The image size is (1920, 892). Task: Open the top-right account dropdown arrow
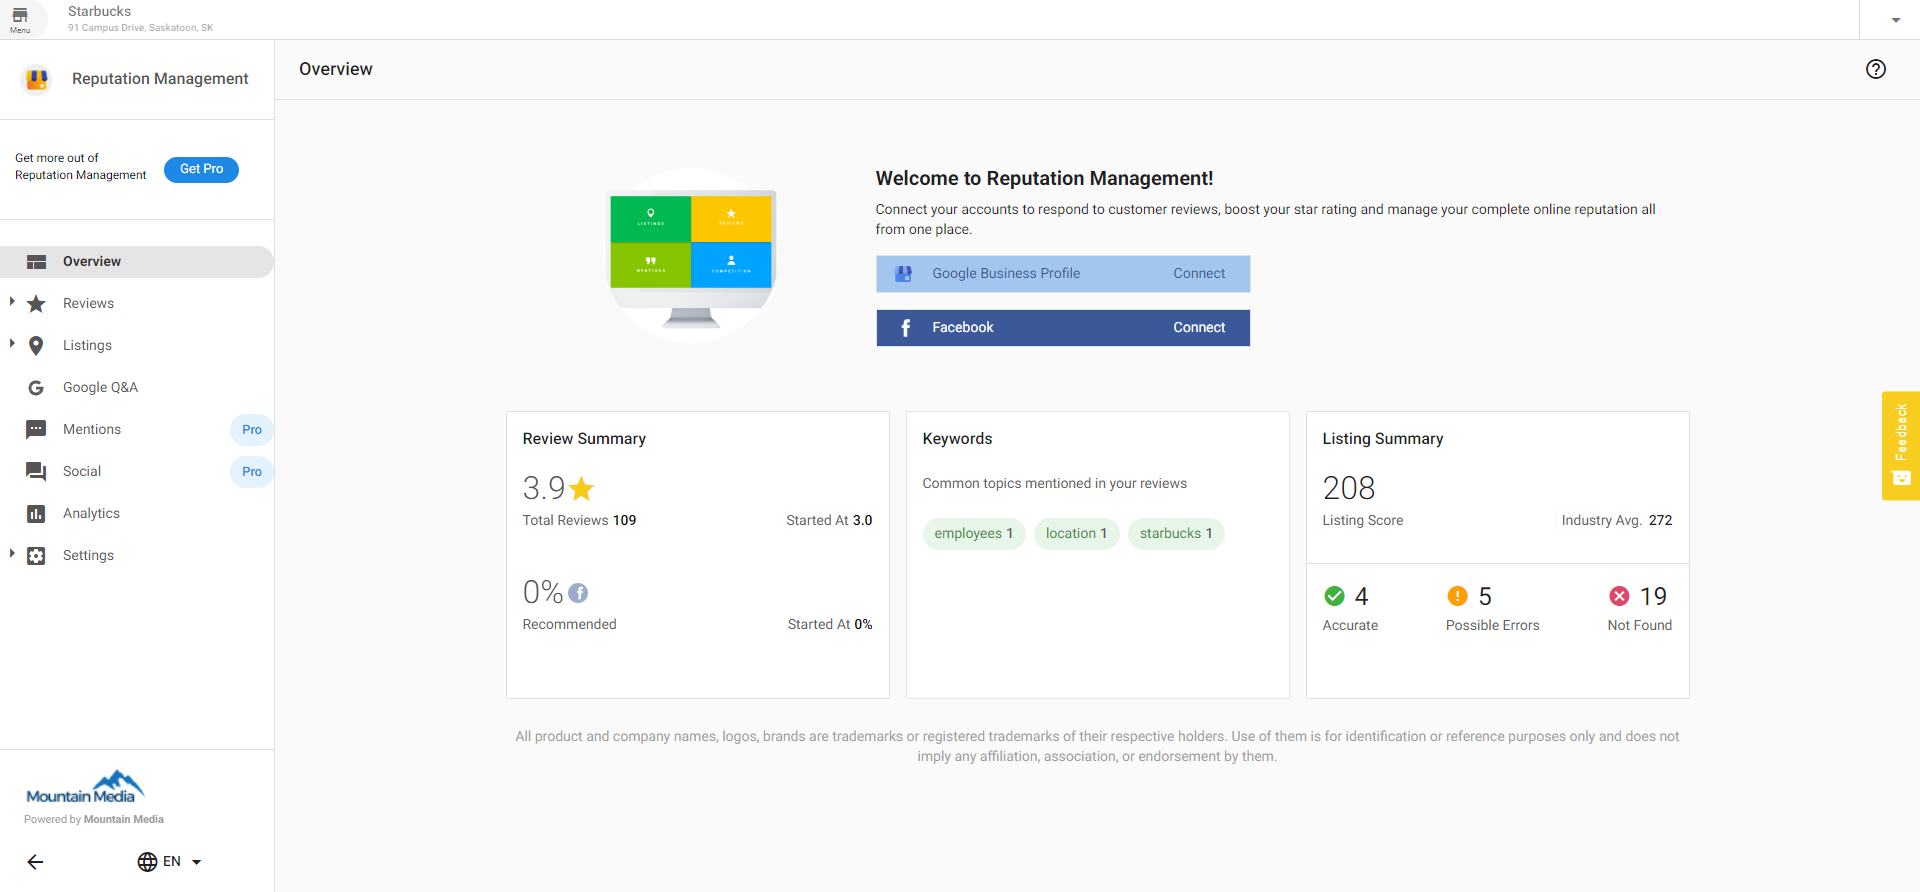click(x=1895, y=20)
